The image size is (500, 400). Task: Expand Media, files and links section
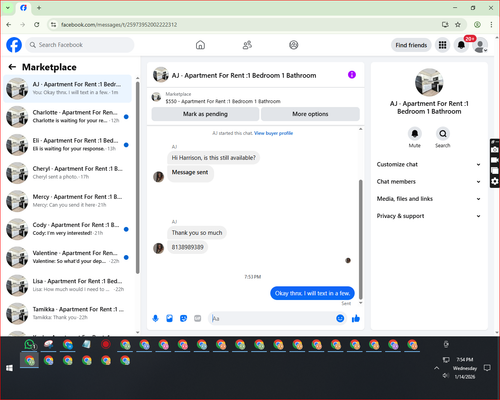click(429, 199)
